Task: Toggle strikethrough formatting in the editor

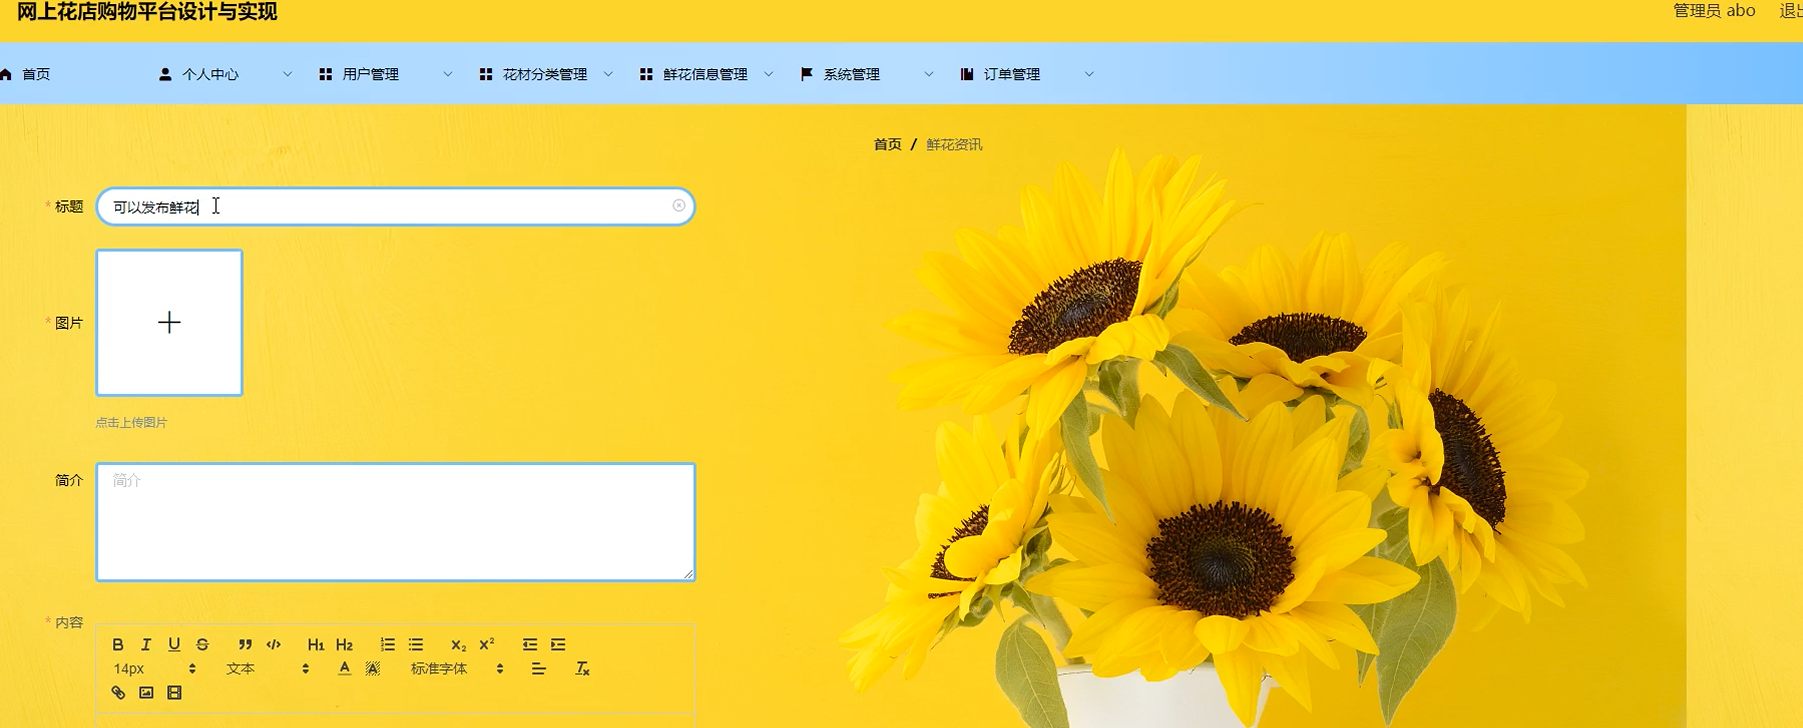Action: (202, 644)
